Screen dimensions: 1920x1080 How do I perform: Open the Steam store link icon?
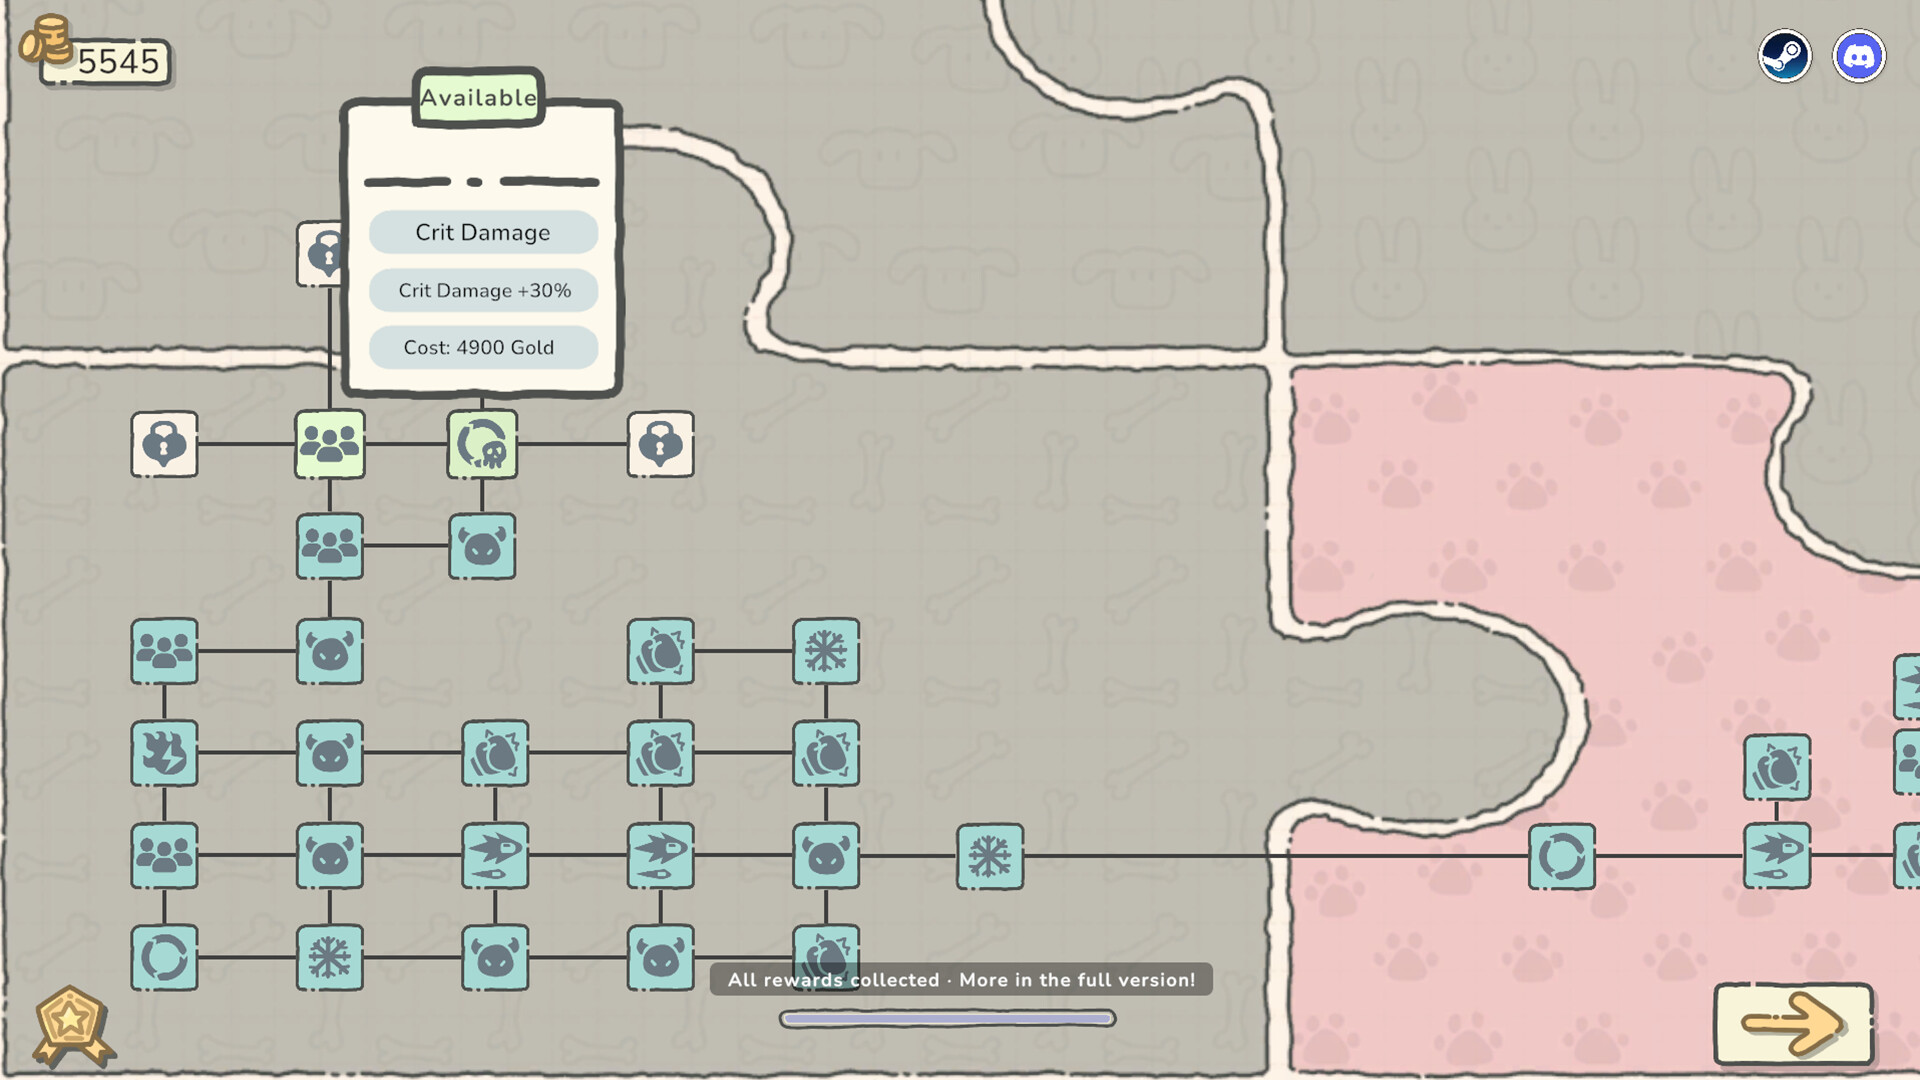[1785, 56]
